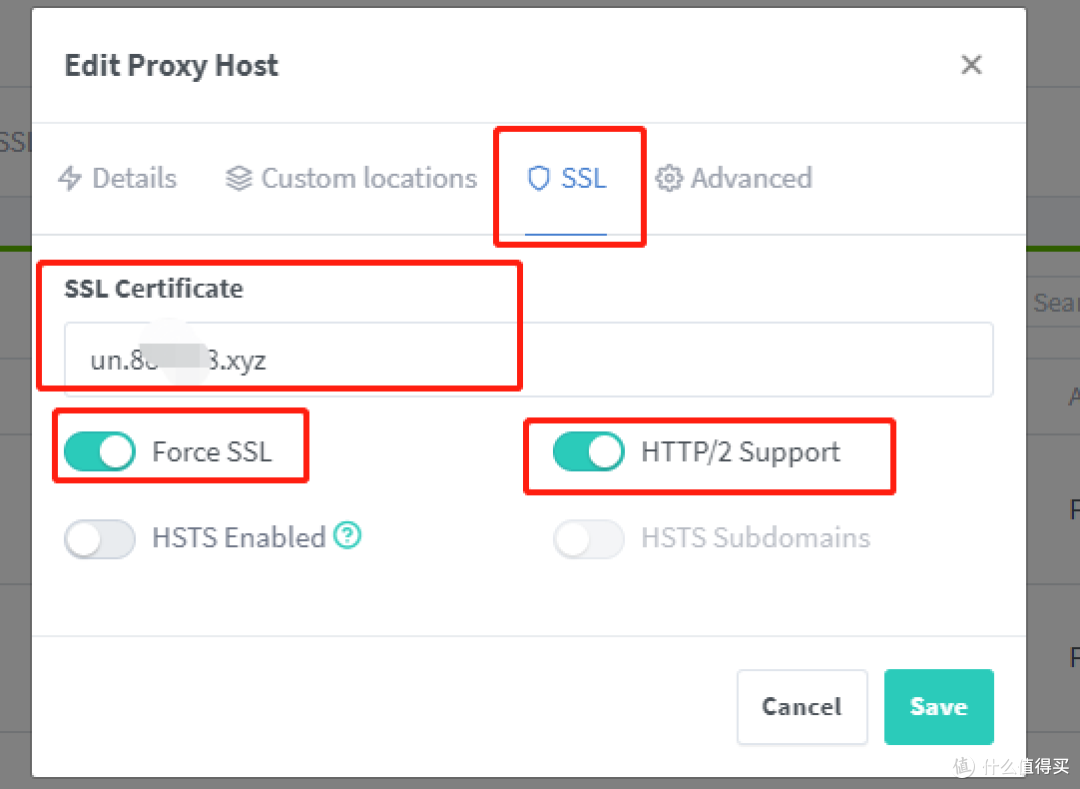Enable the HSTS Enabled switch
Screen dimensions: 1080x789
[99, 538]
